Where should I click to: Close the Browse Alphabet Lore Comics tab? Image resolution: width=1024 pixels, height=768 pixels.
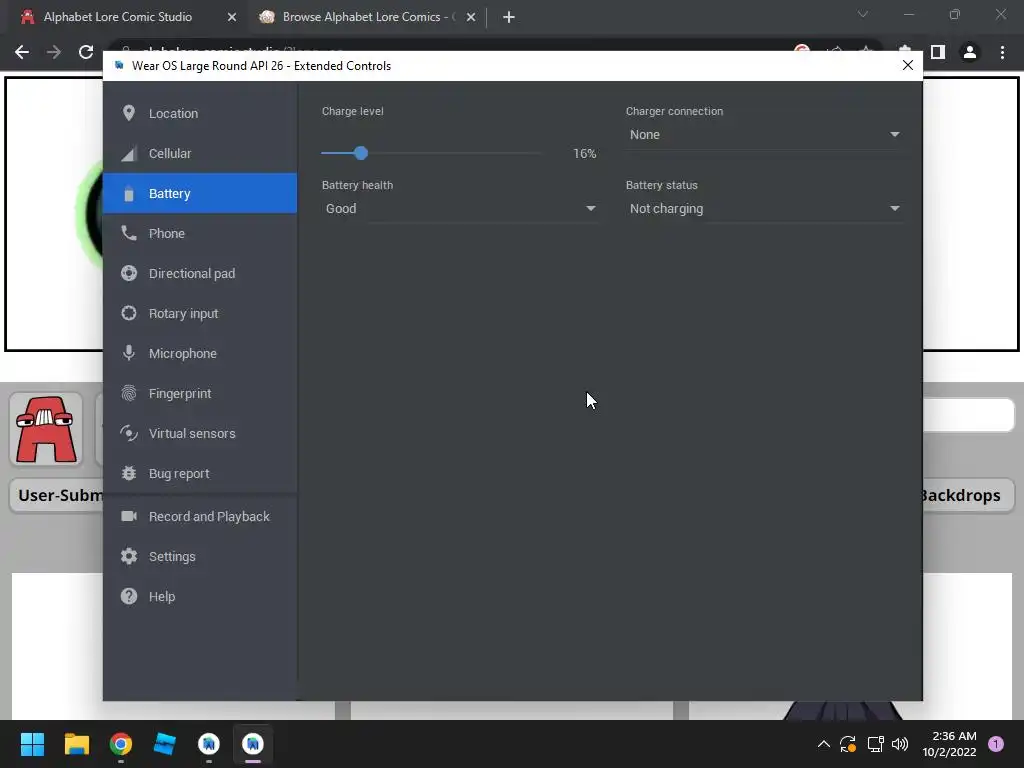click(x=471, y=18)
